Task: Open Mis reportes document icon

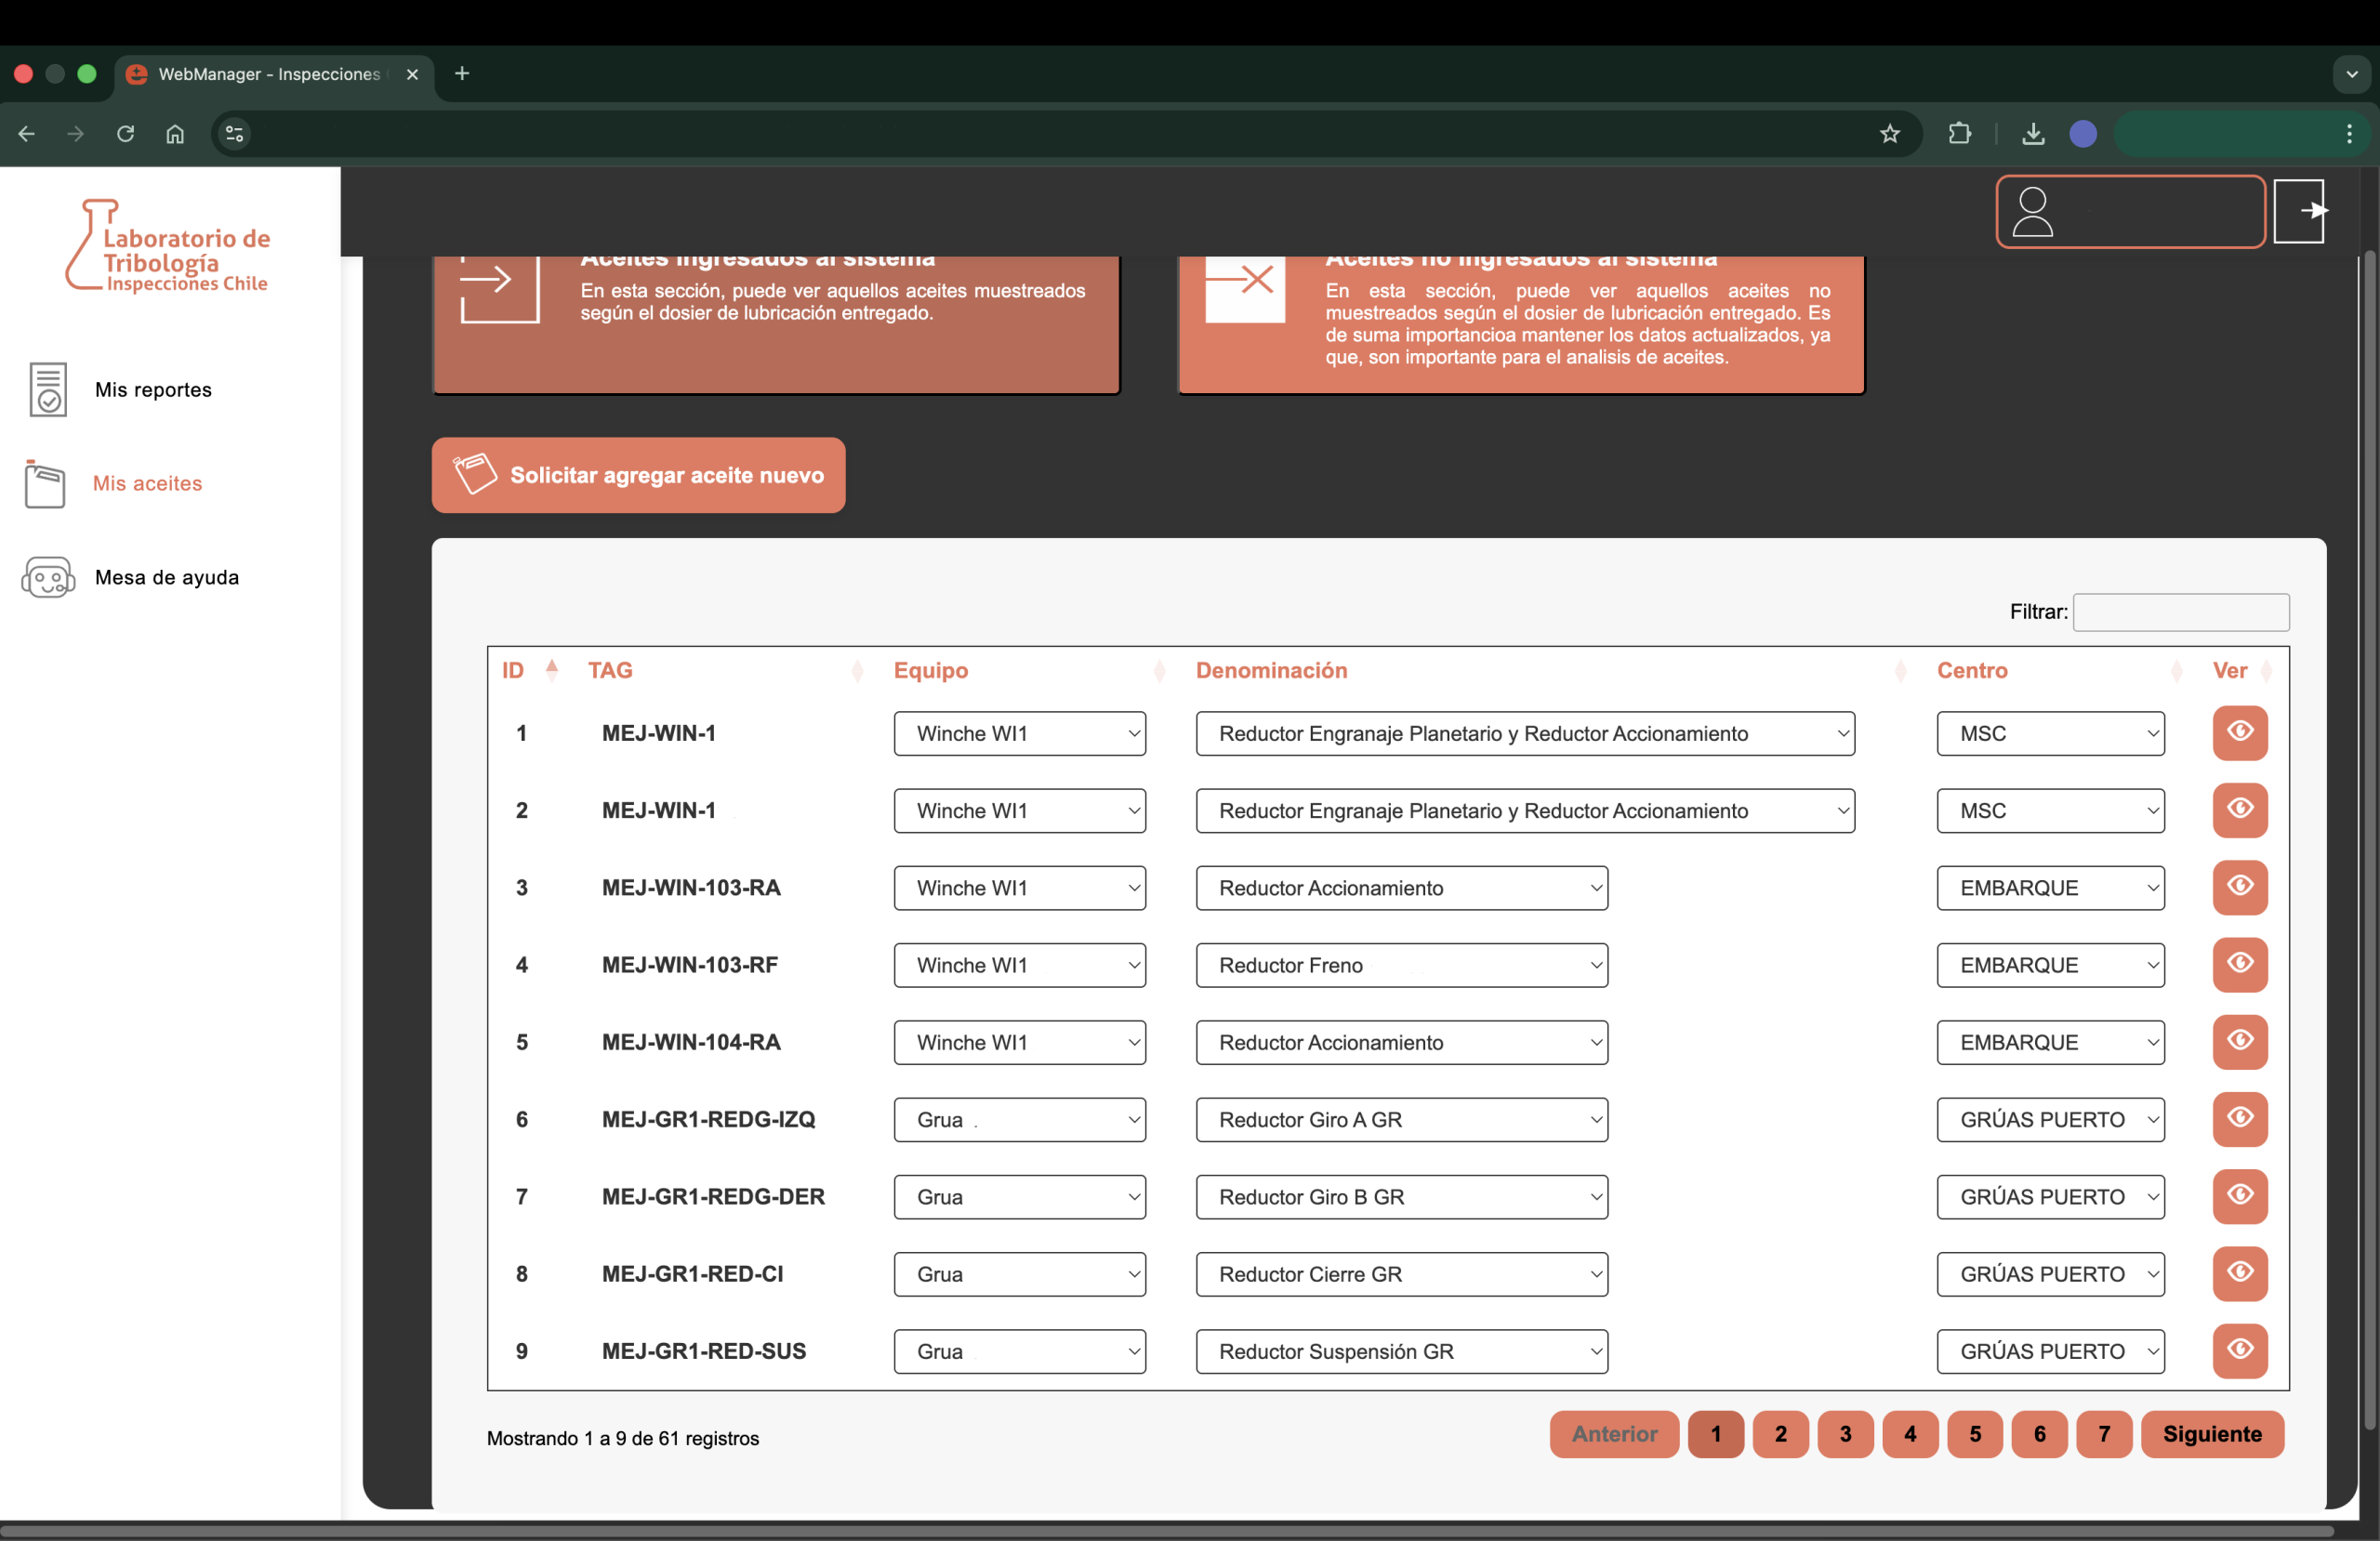Action: pos(48,389)
